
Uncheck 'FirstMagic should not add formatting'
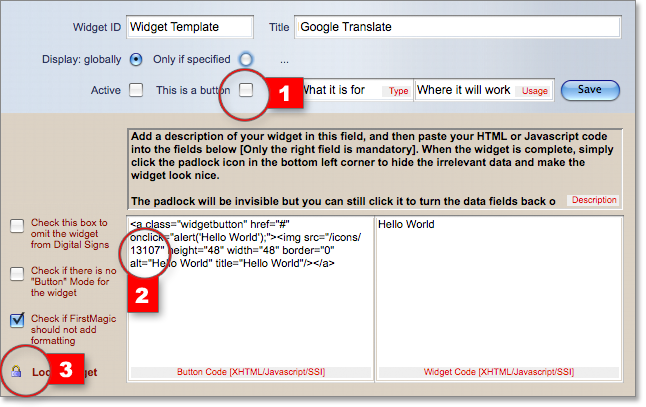coord(17,320)
